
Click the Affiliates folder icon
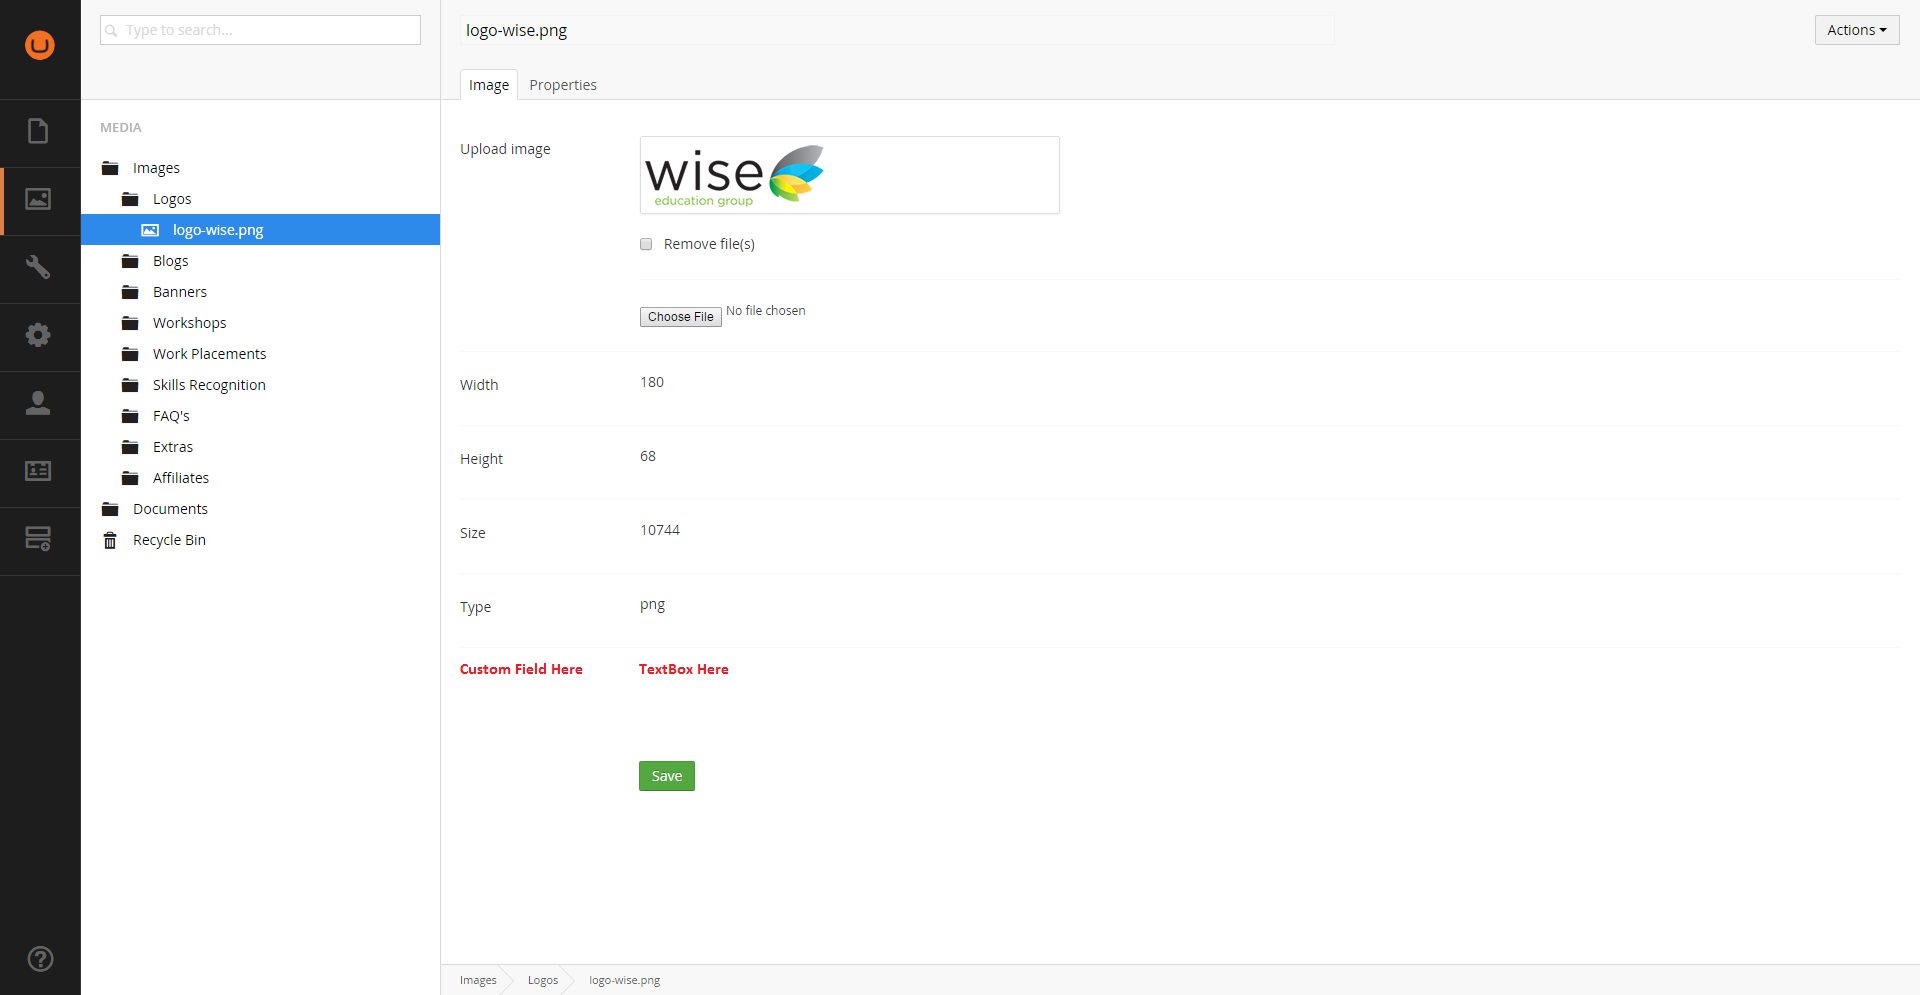[x=130, y=478]
